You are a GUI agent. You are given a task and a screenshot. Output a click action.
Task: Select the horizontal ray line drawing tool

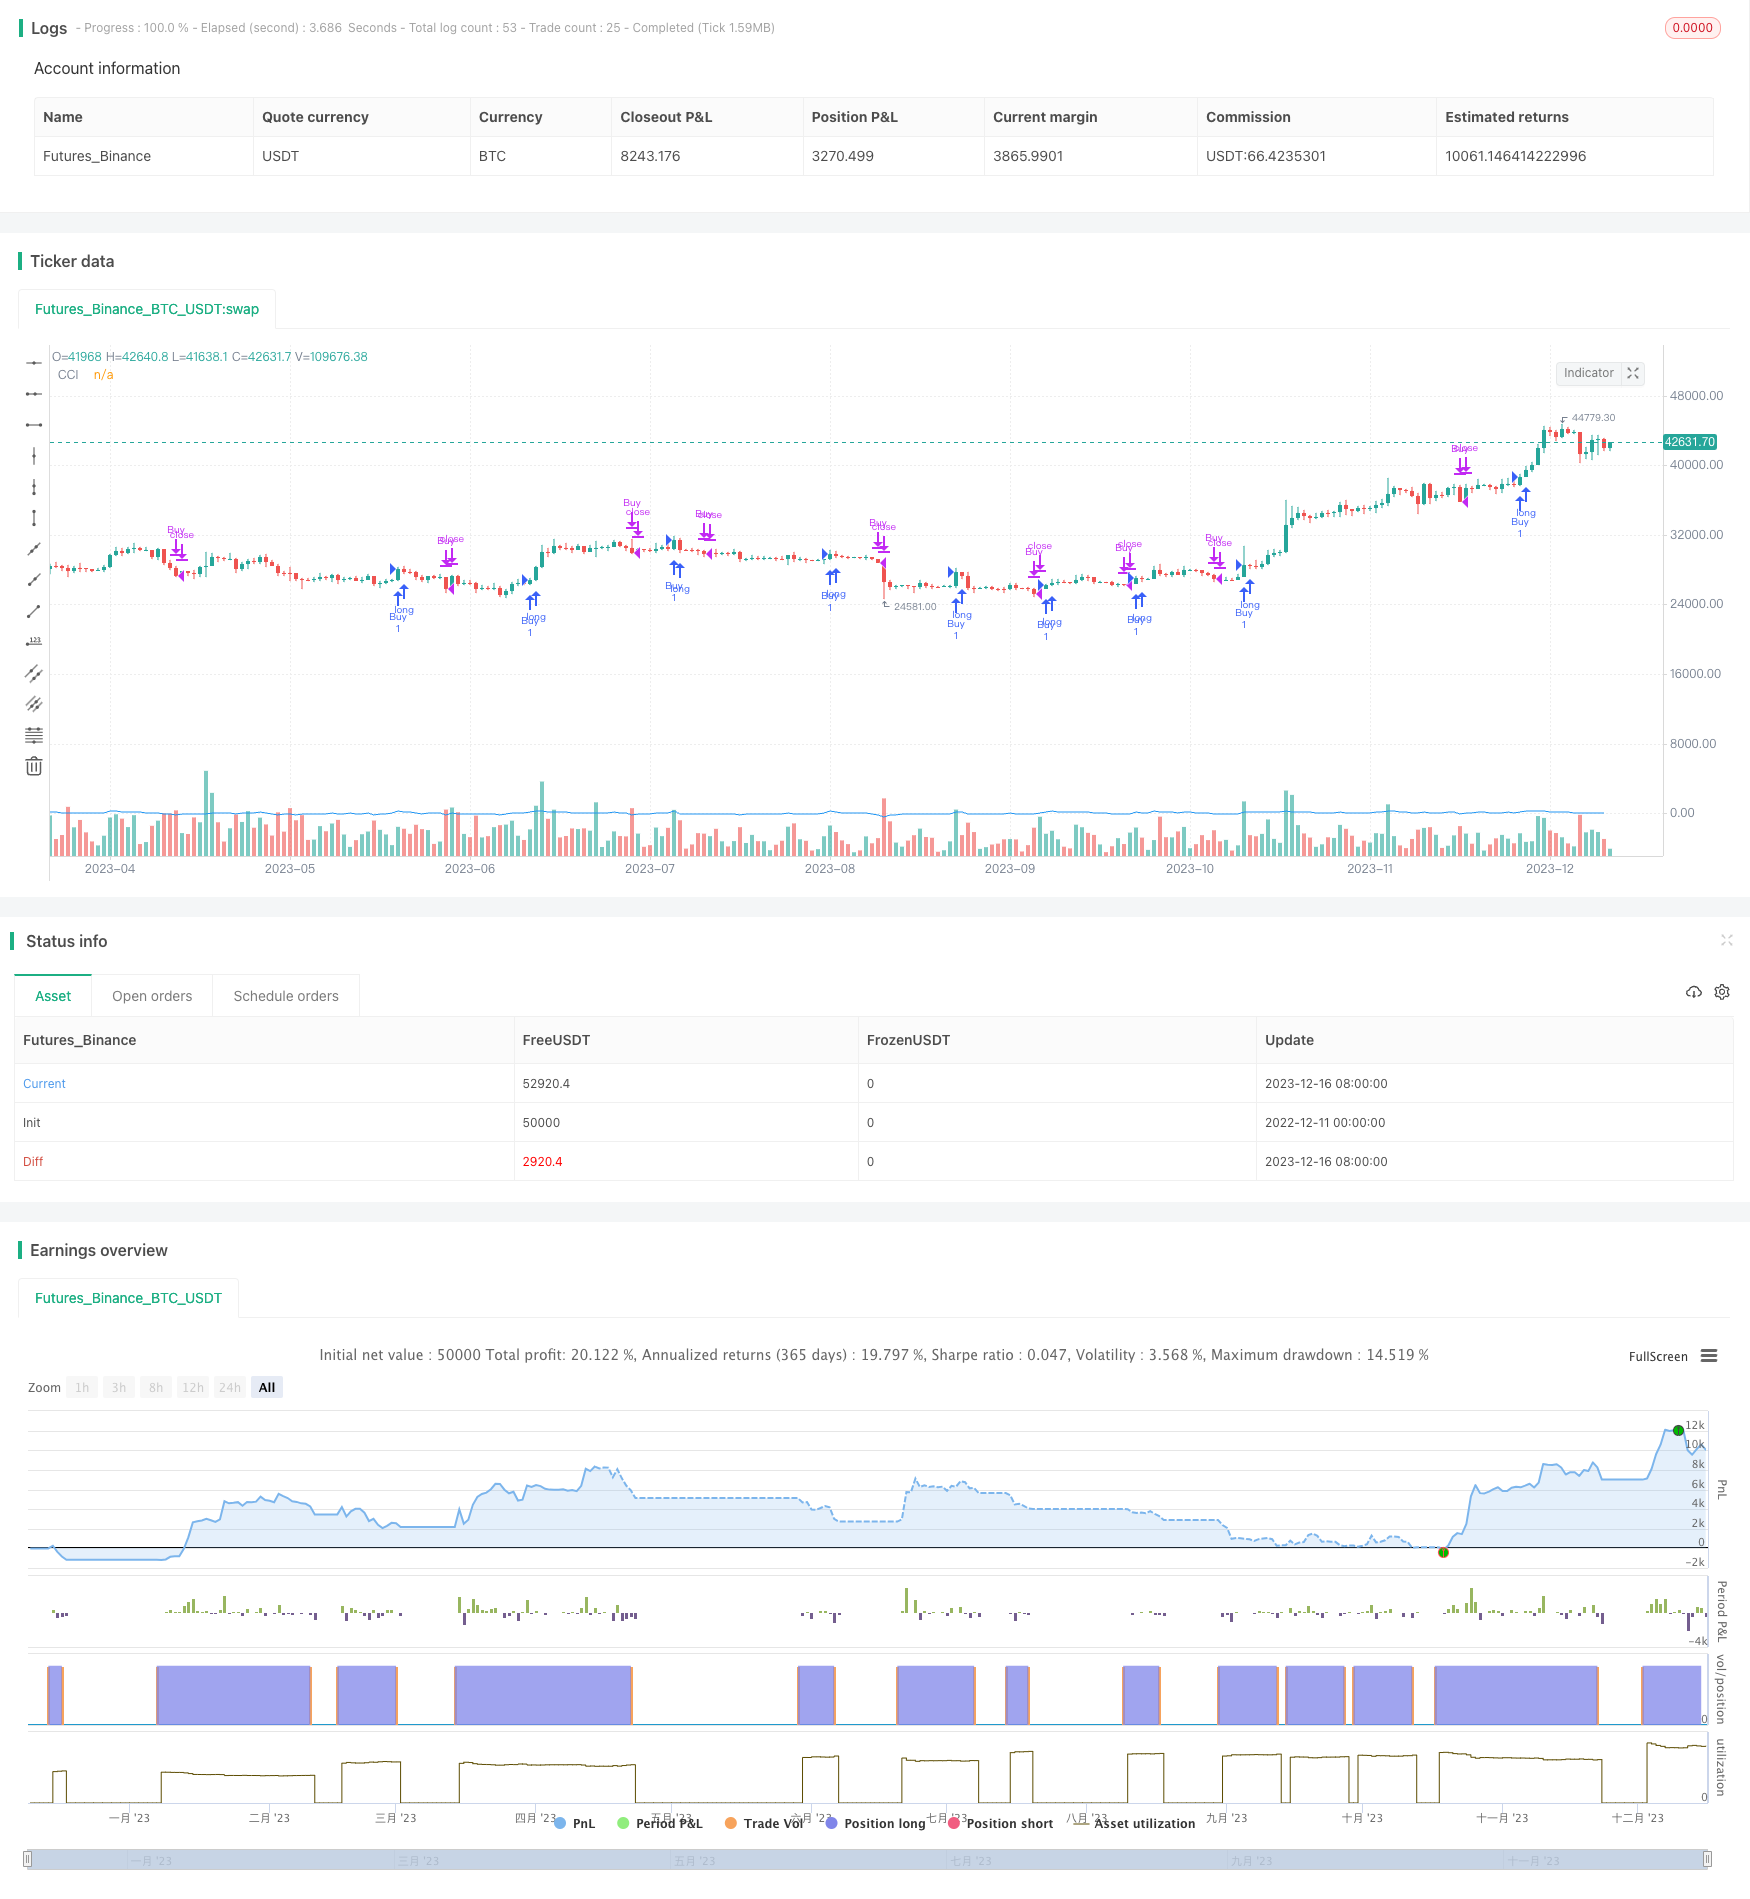(x=34, y=394)
